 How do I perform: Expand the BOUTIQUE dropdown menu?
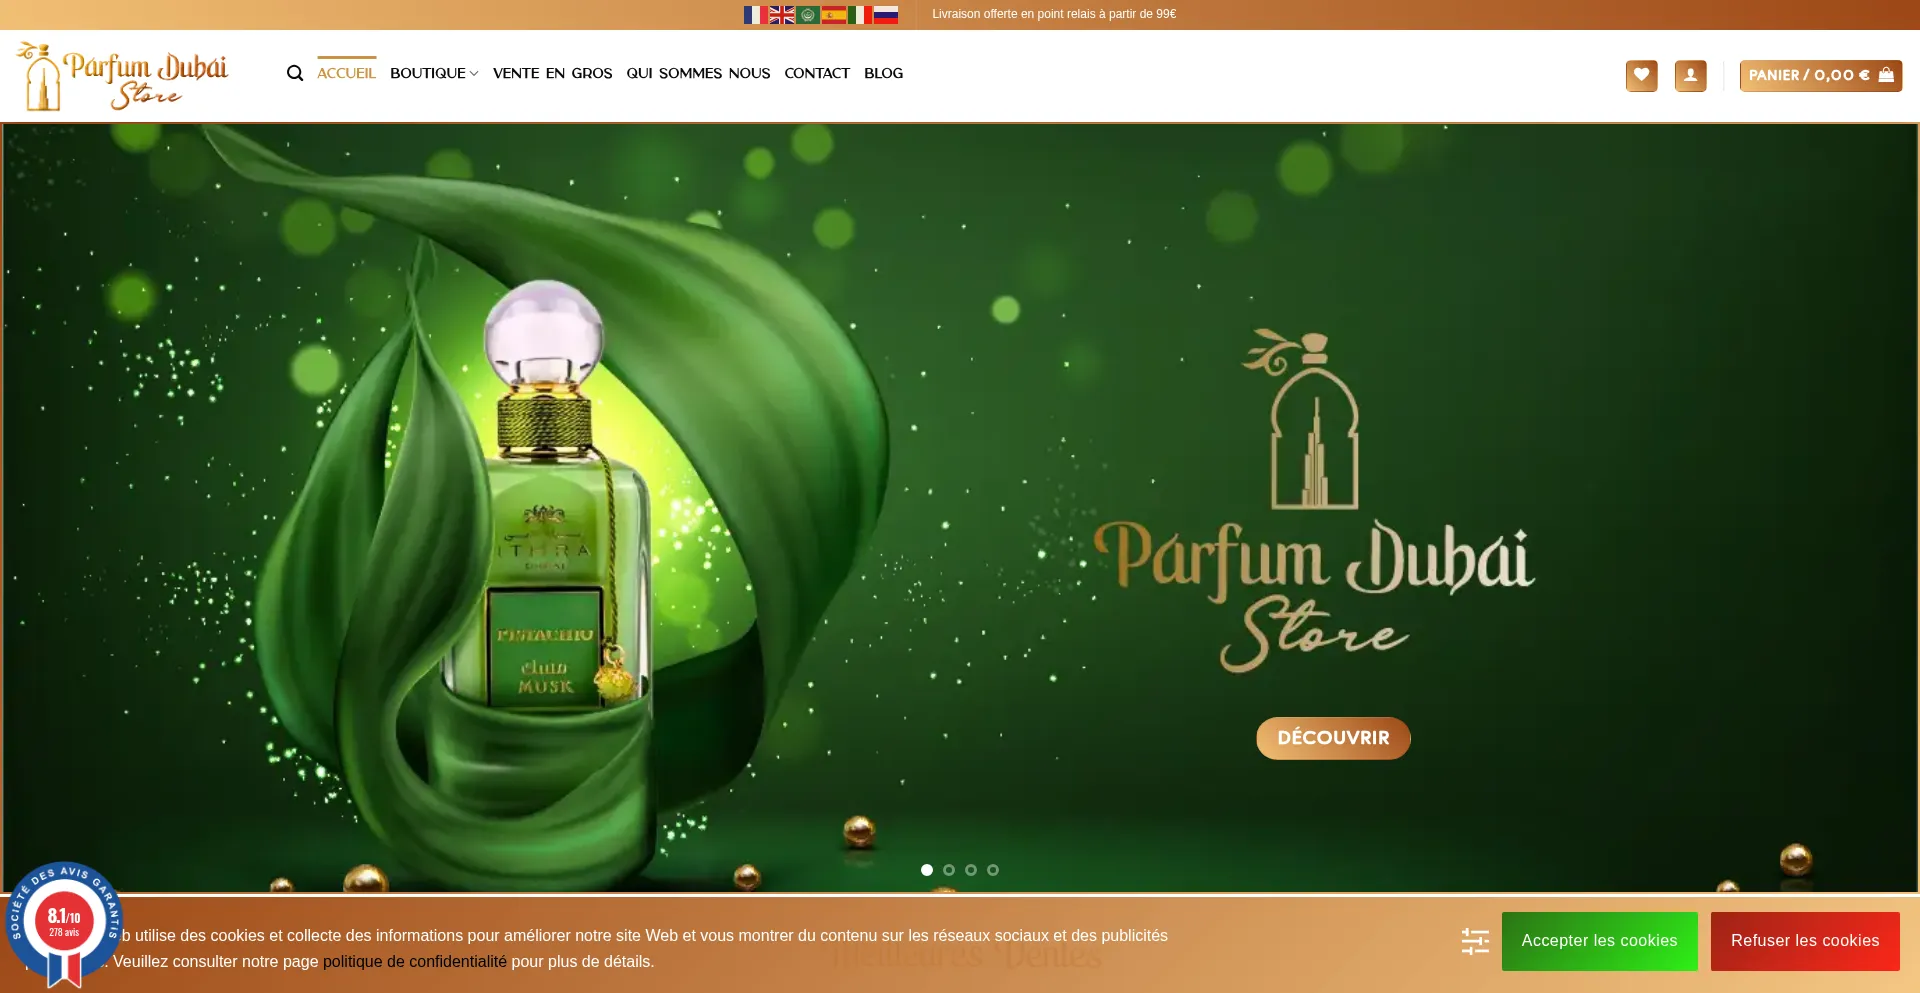tap(434, 74)
